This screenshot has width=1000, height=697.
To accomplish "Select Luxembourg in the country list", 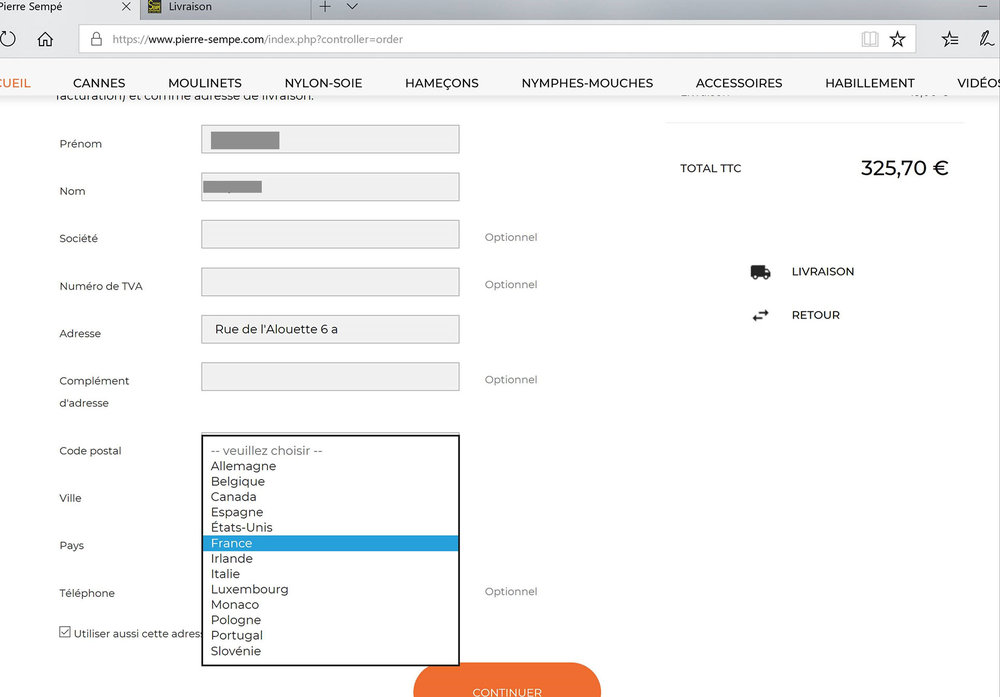I will pyautogui.click(x=330, y=589).
